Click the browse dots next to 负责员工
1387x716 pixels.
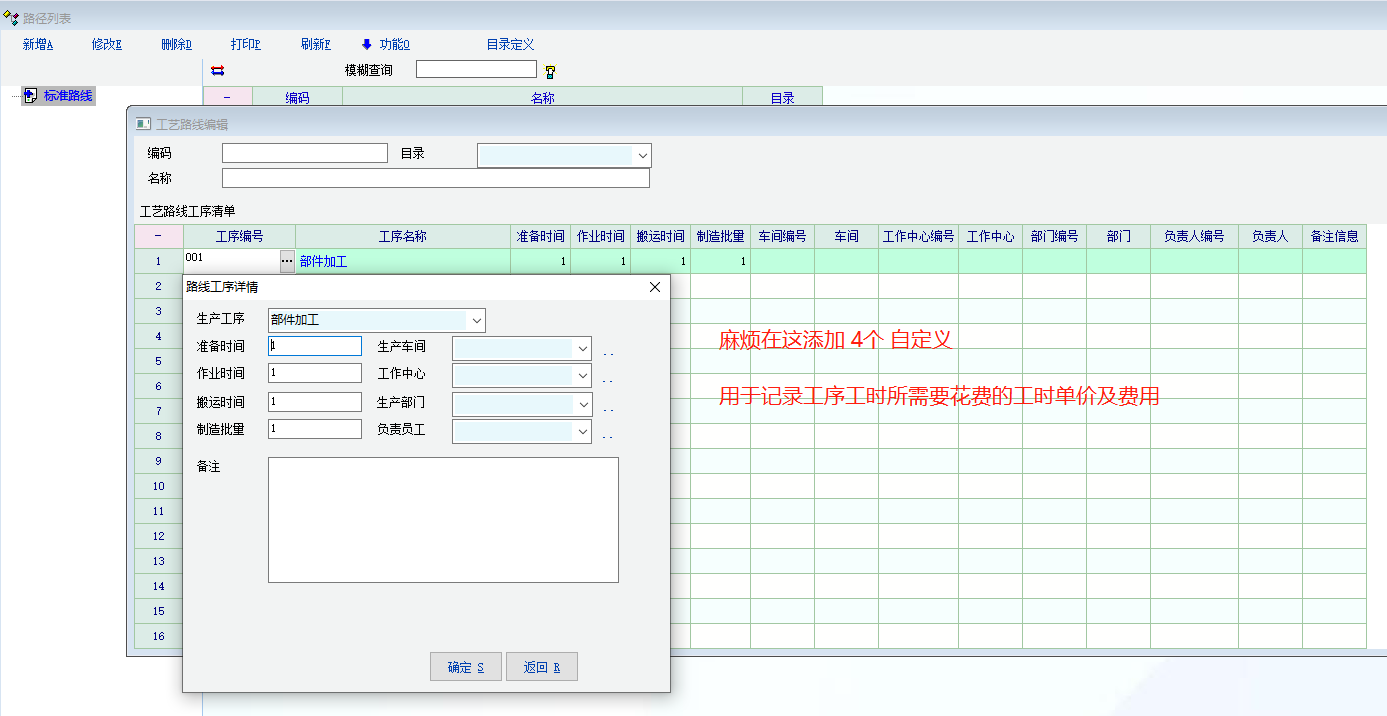(607, 437)
